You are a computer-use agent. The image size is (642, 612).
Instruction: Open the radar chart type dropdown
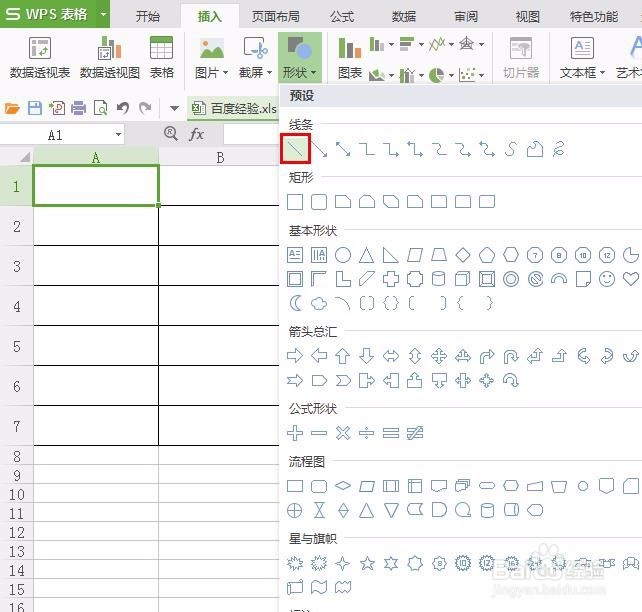482,44
